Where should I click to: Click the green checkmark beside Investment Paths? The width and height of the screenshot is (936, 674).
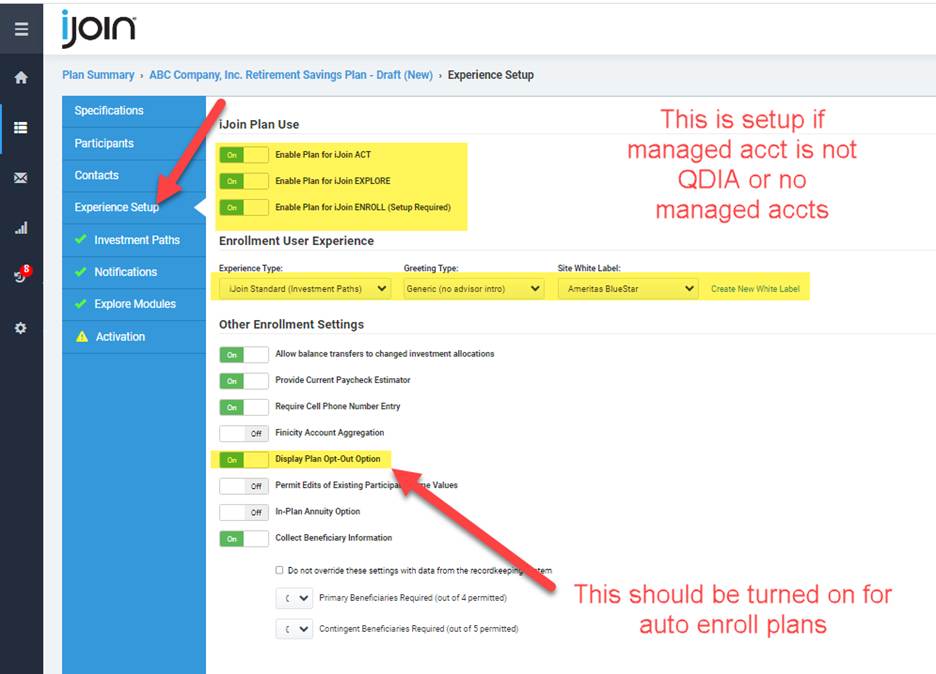81,239
